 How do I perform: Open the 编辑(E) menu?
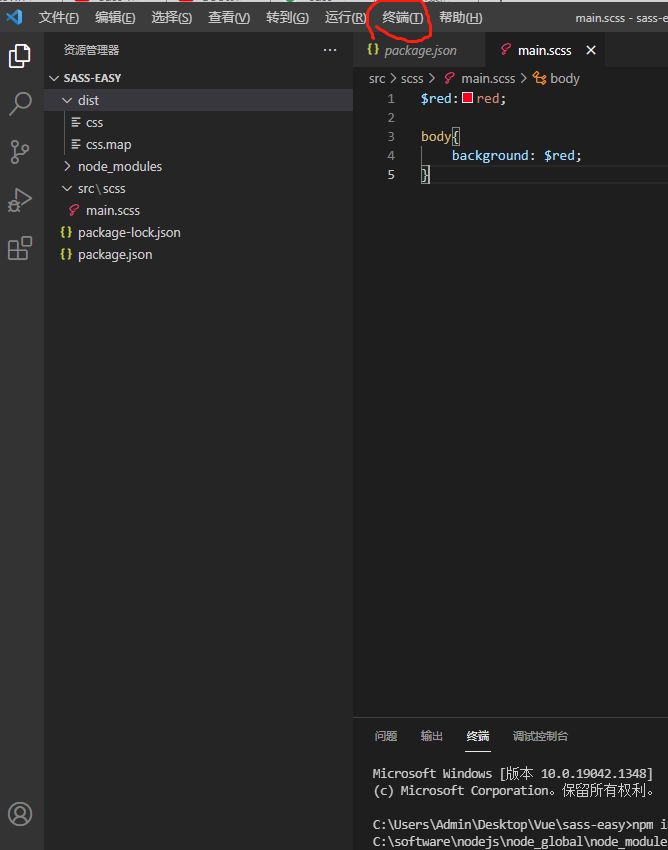pyautogui.click(x=115, y=17)
